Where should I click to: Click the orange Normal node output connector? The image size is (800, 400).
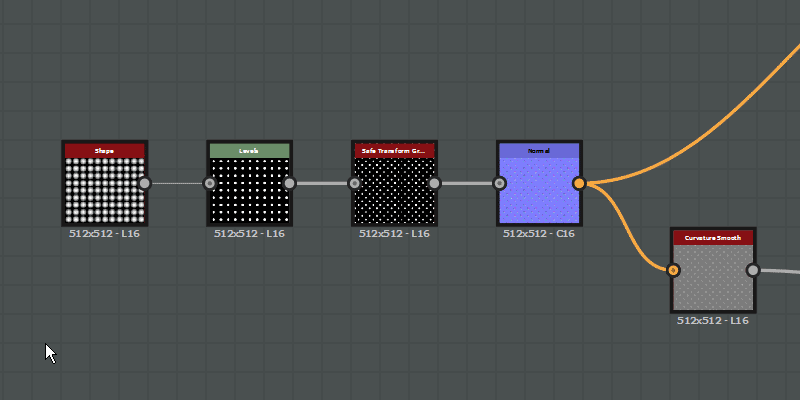tap(579, 183)
